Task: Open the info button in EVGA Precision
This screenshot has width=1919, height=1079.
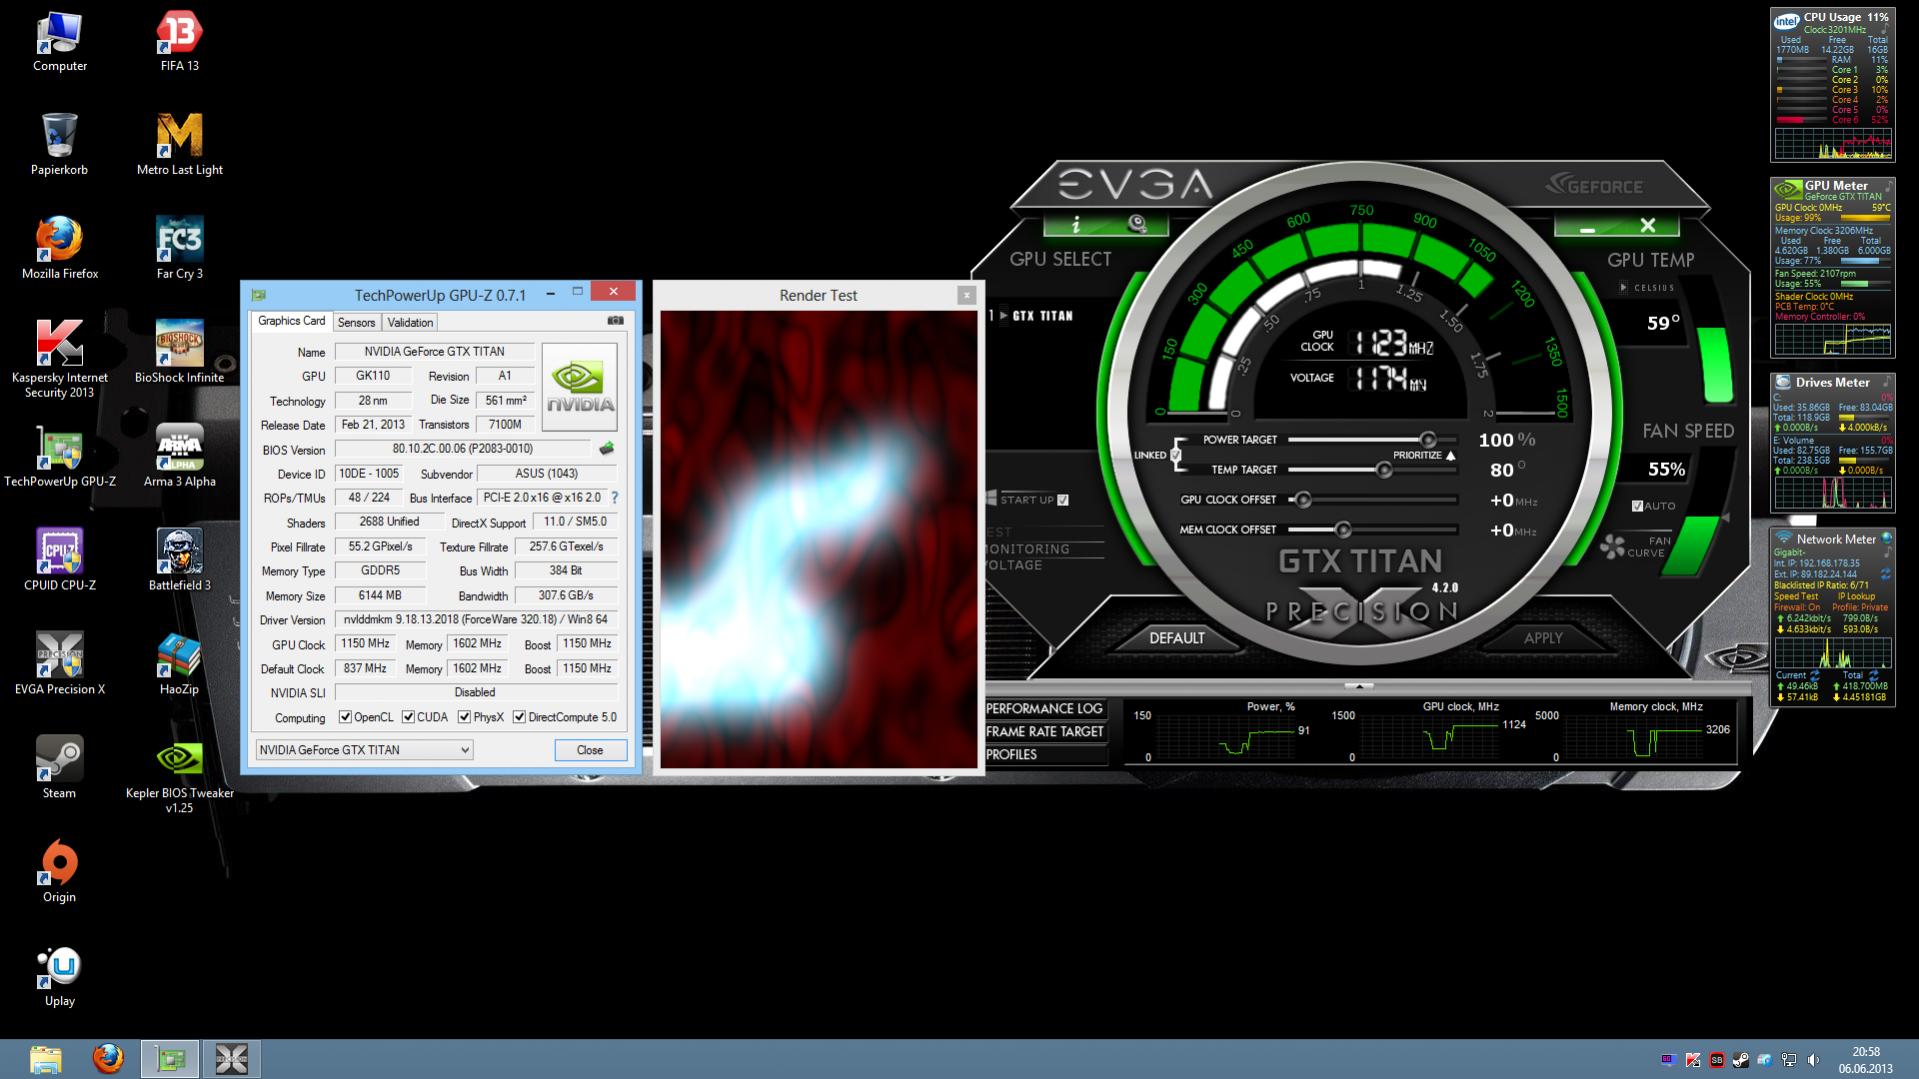Action: coord(1076,225)
